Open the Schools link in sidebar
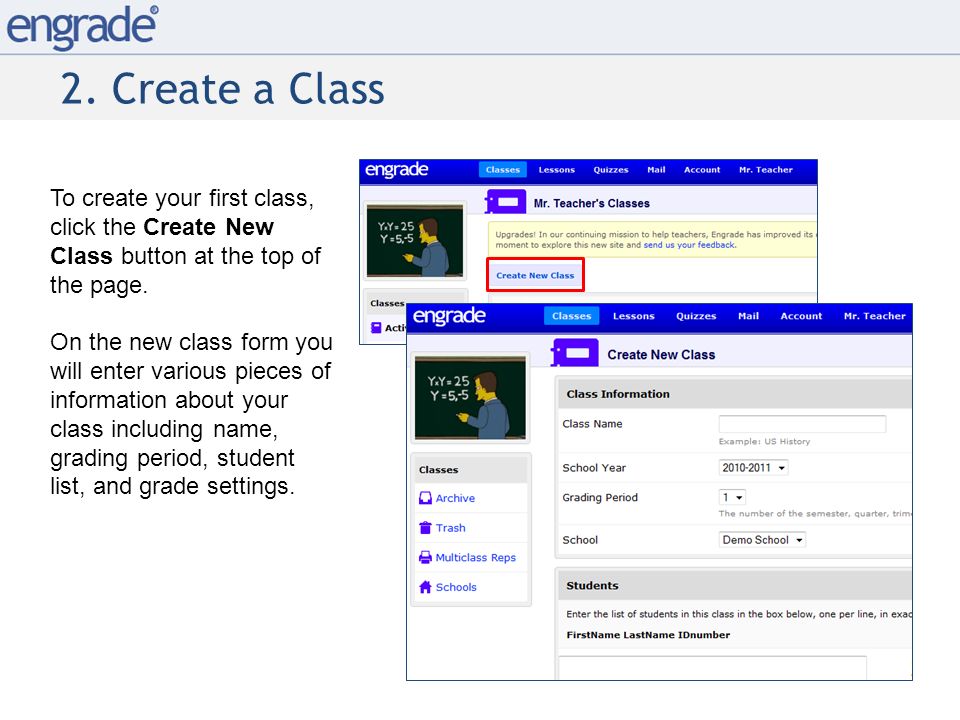This screenshot has height=720, width=960. (x=456, y=587)
